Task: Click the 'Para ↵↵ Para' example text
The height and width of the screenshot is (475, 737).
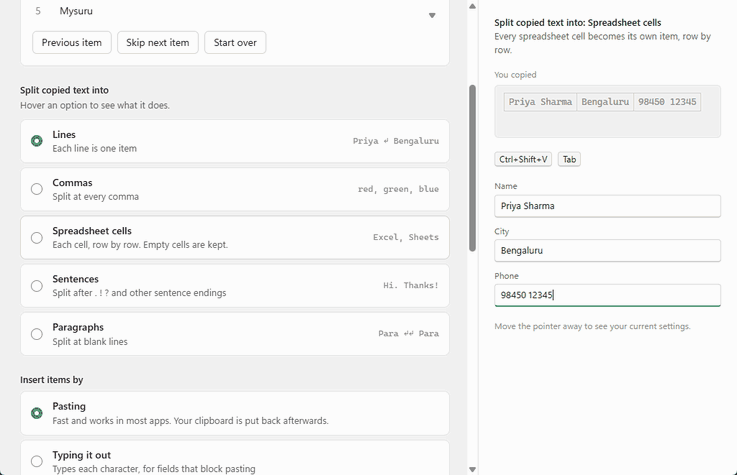Action: [408, 334]
